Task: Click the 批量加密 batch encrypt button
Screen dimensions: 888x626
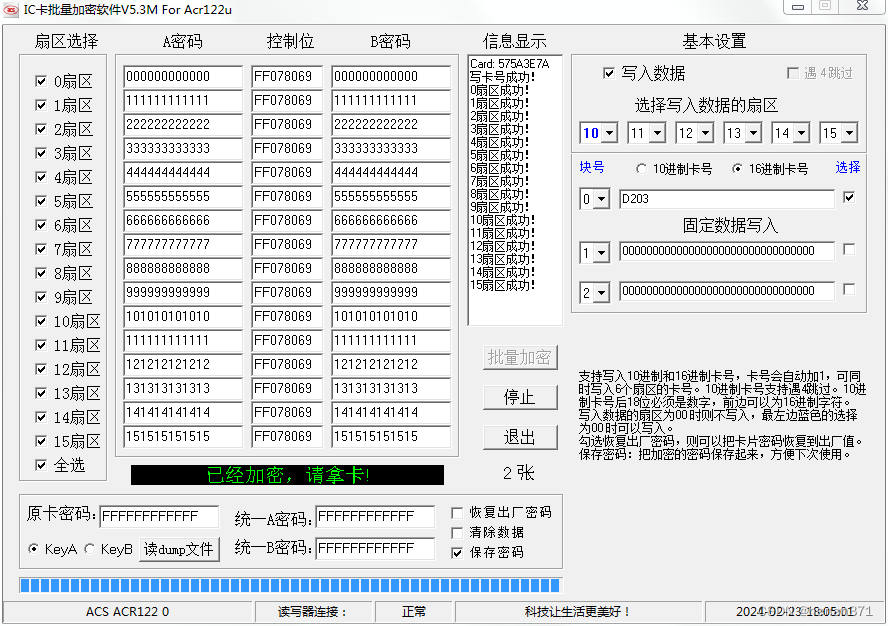Action: [520, 357]
